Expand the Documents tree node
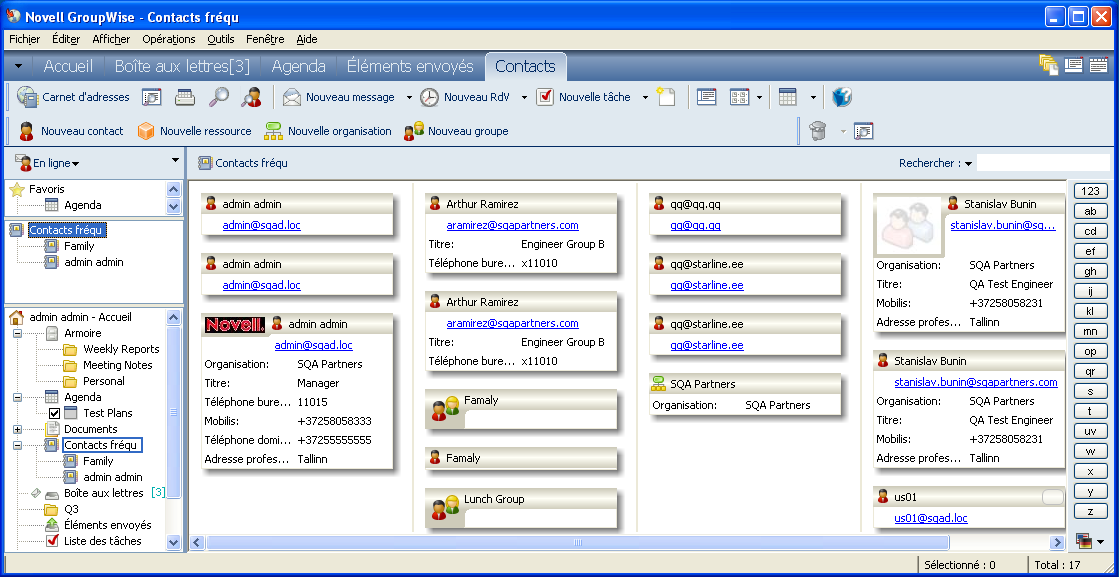Image resolution: width=1119 pixels, height=577 pixels. [17, 429]
